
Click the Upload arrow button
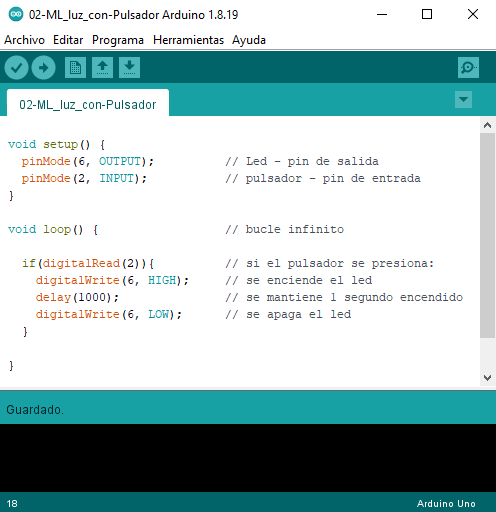[43, 68]
